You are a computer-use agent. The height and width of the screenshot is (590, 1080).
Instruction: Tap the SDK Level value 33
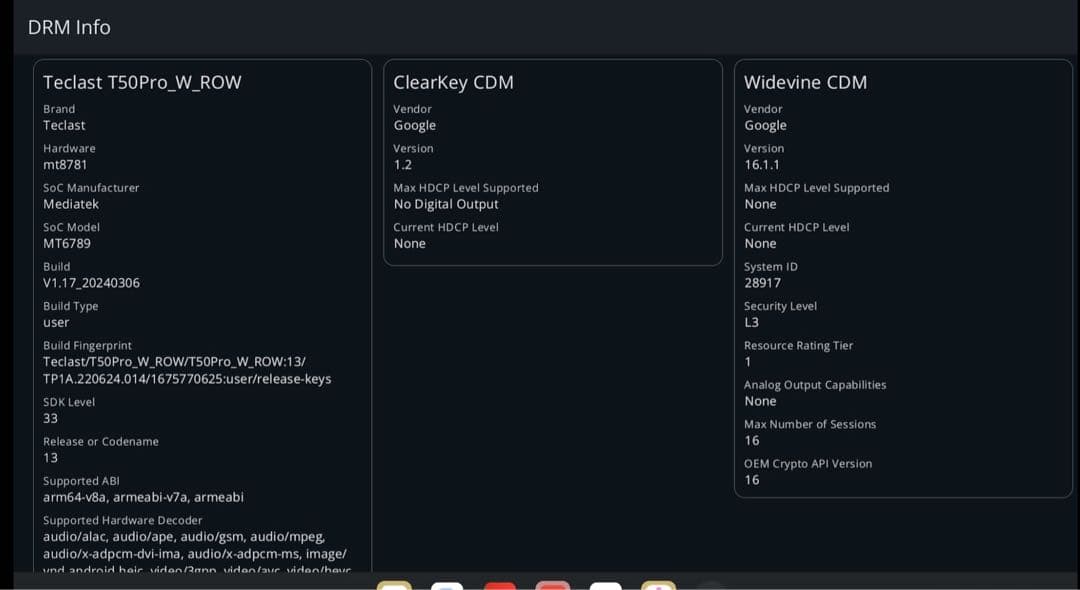pyautogui.click(x=50, y=418)
